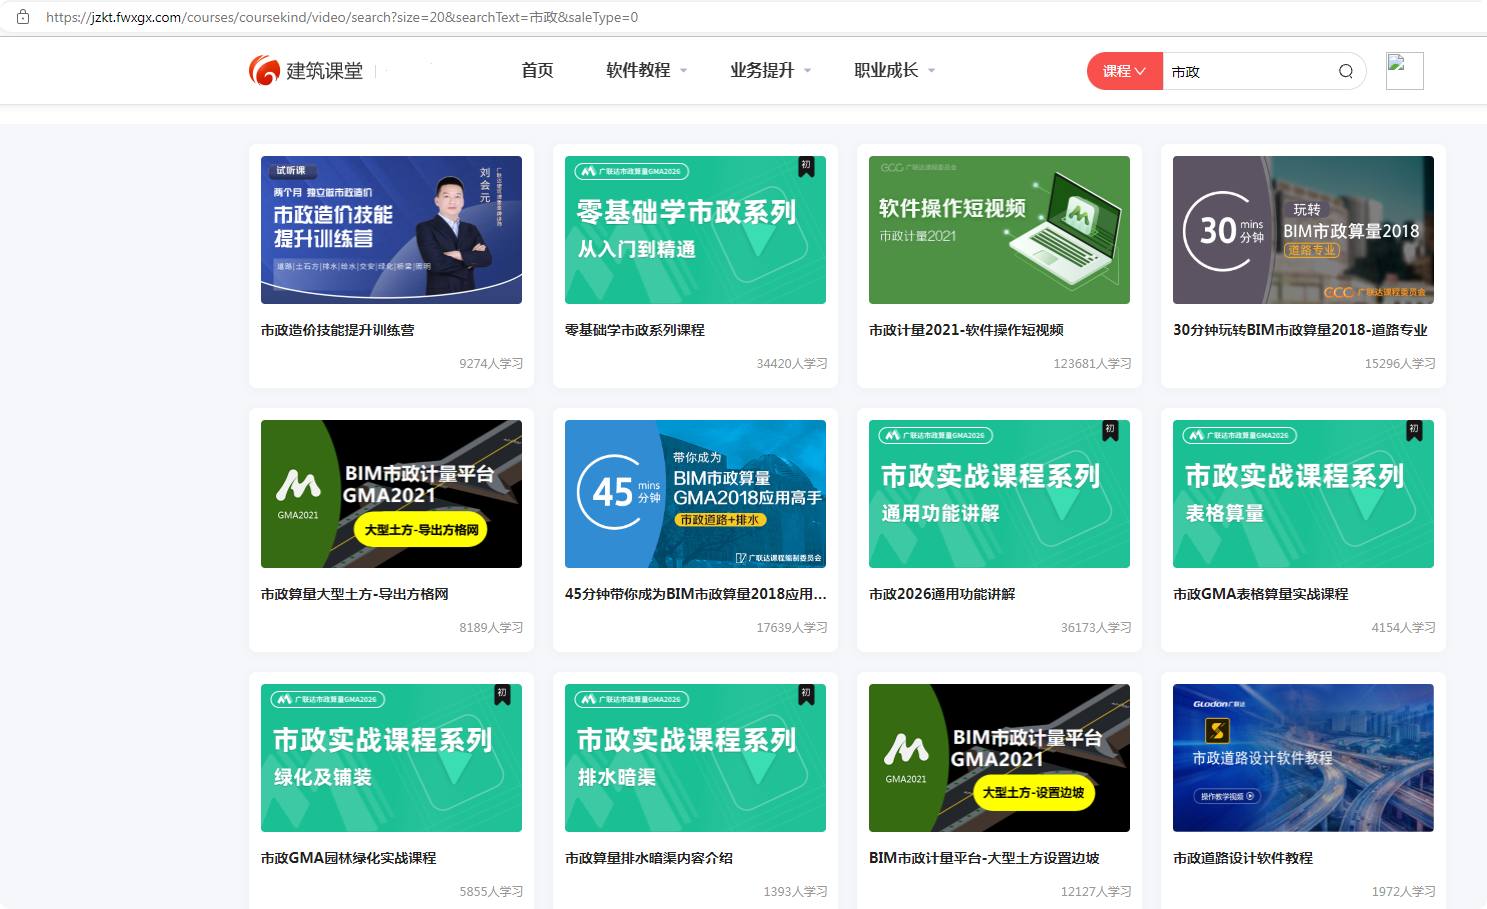The image size is (1487, 909).
Task: Click the 1393人学习 learner count
Action: coord(795,892)
